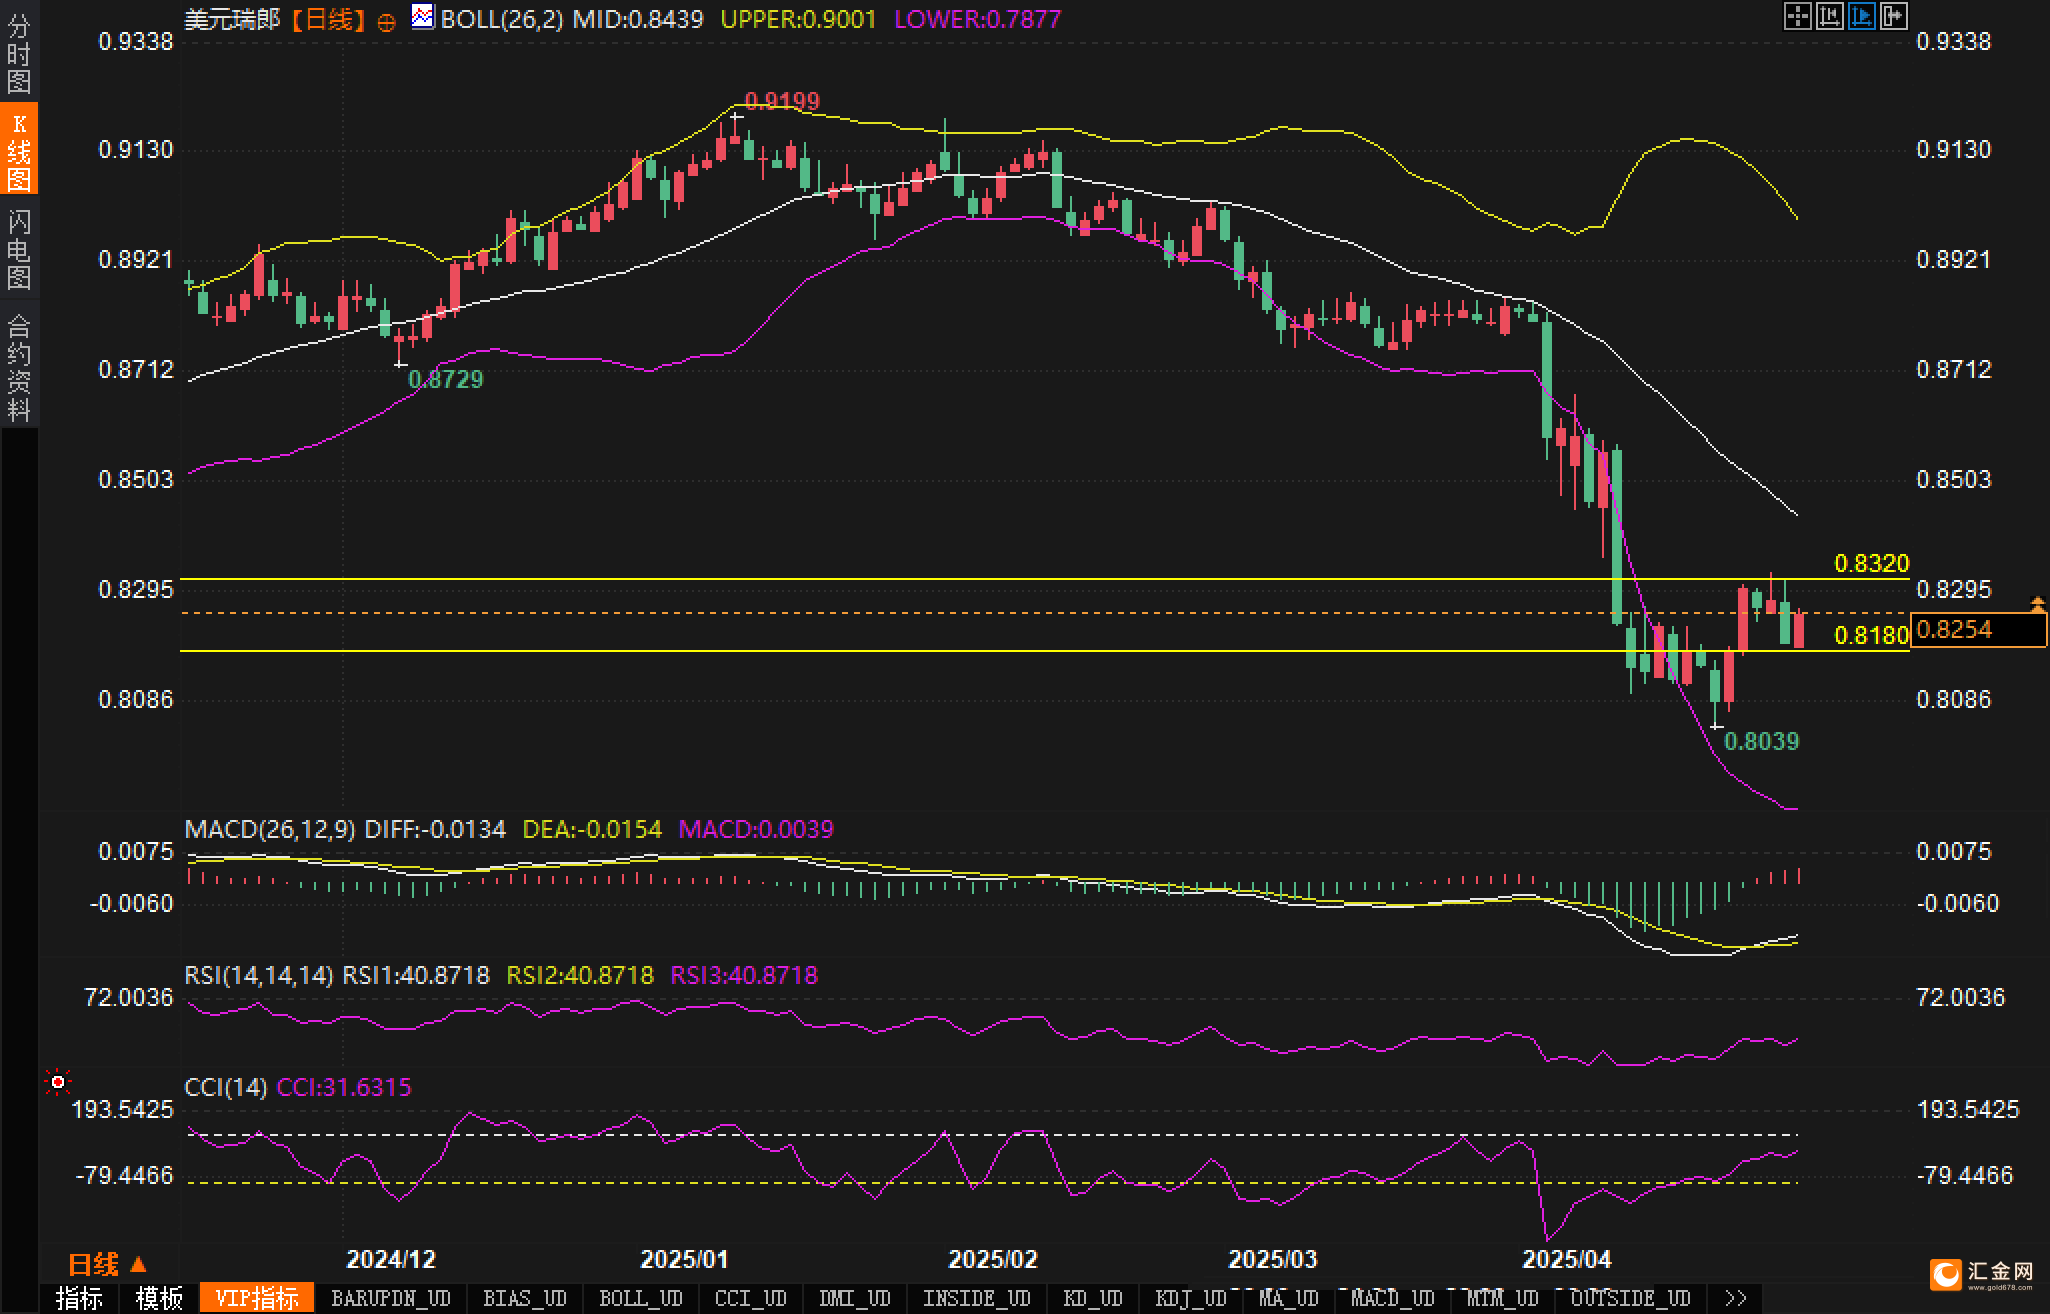Screen dimensions: 2050x1314
Task: Click the orange price arrow marker
Action: point(2037,604)
